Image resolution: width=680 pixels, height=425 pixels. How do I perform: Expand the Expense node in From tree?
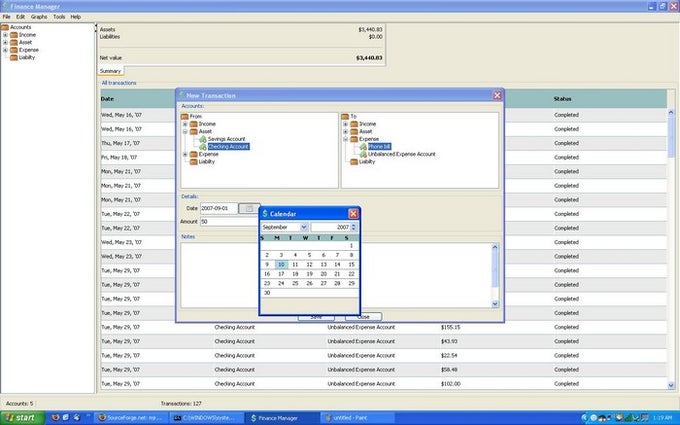(185, 154)
